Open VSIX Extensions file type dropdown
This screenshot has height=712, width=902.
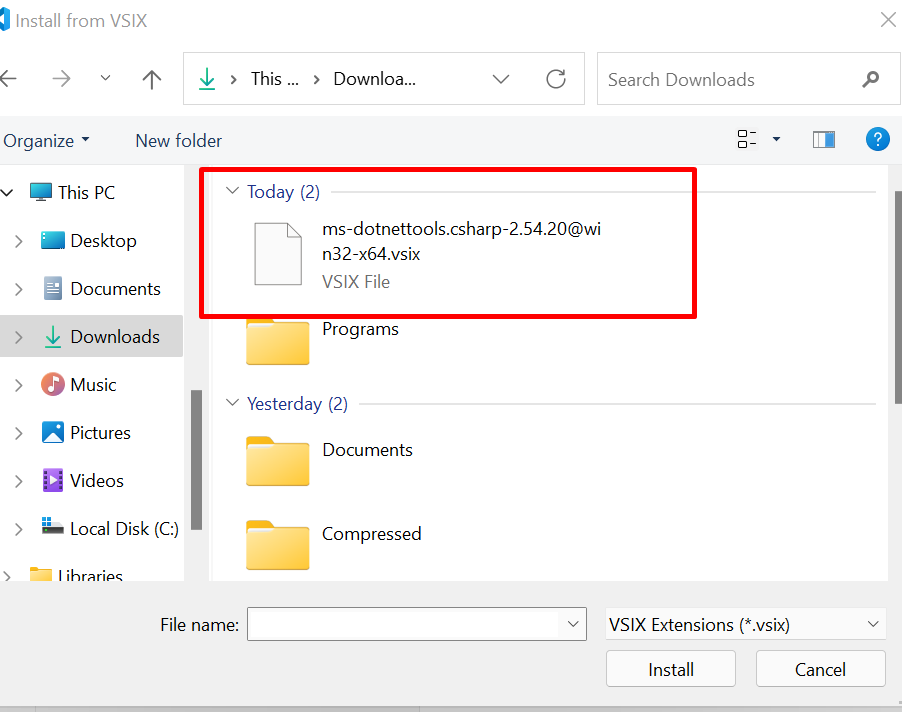(x=746, y=625)
